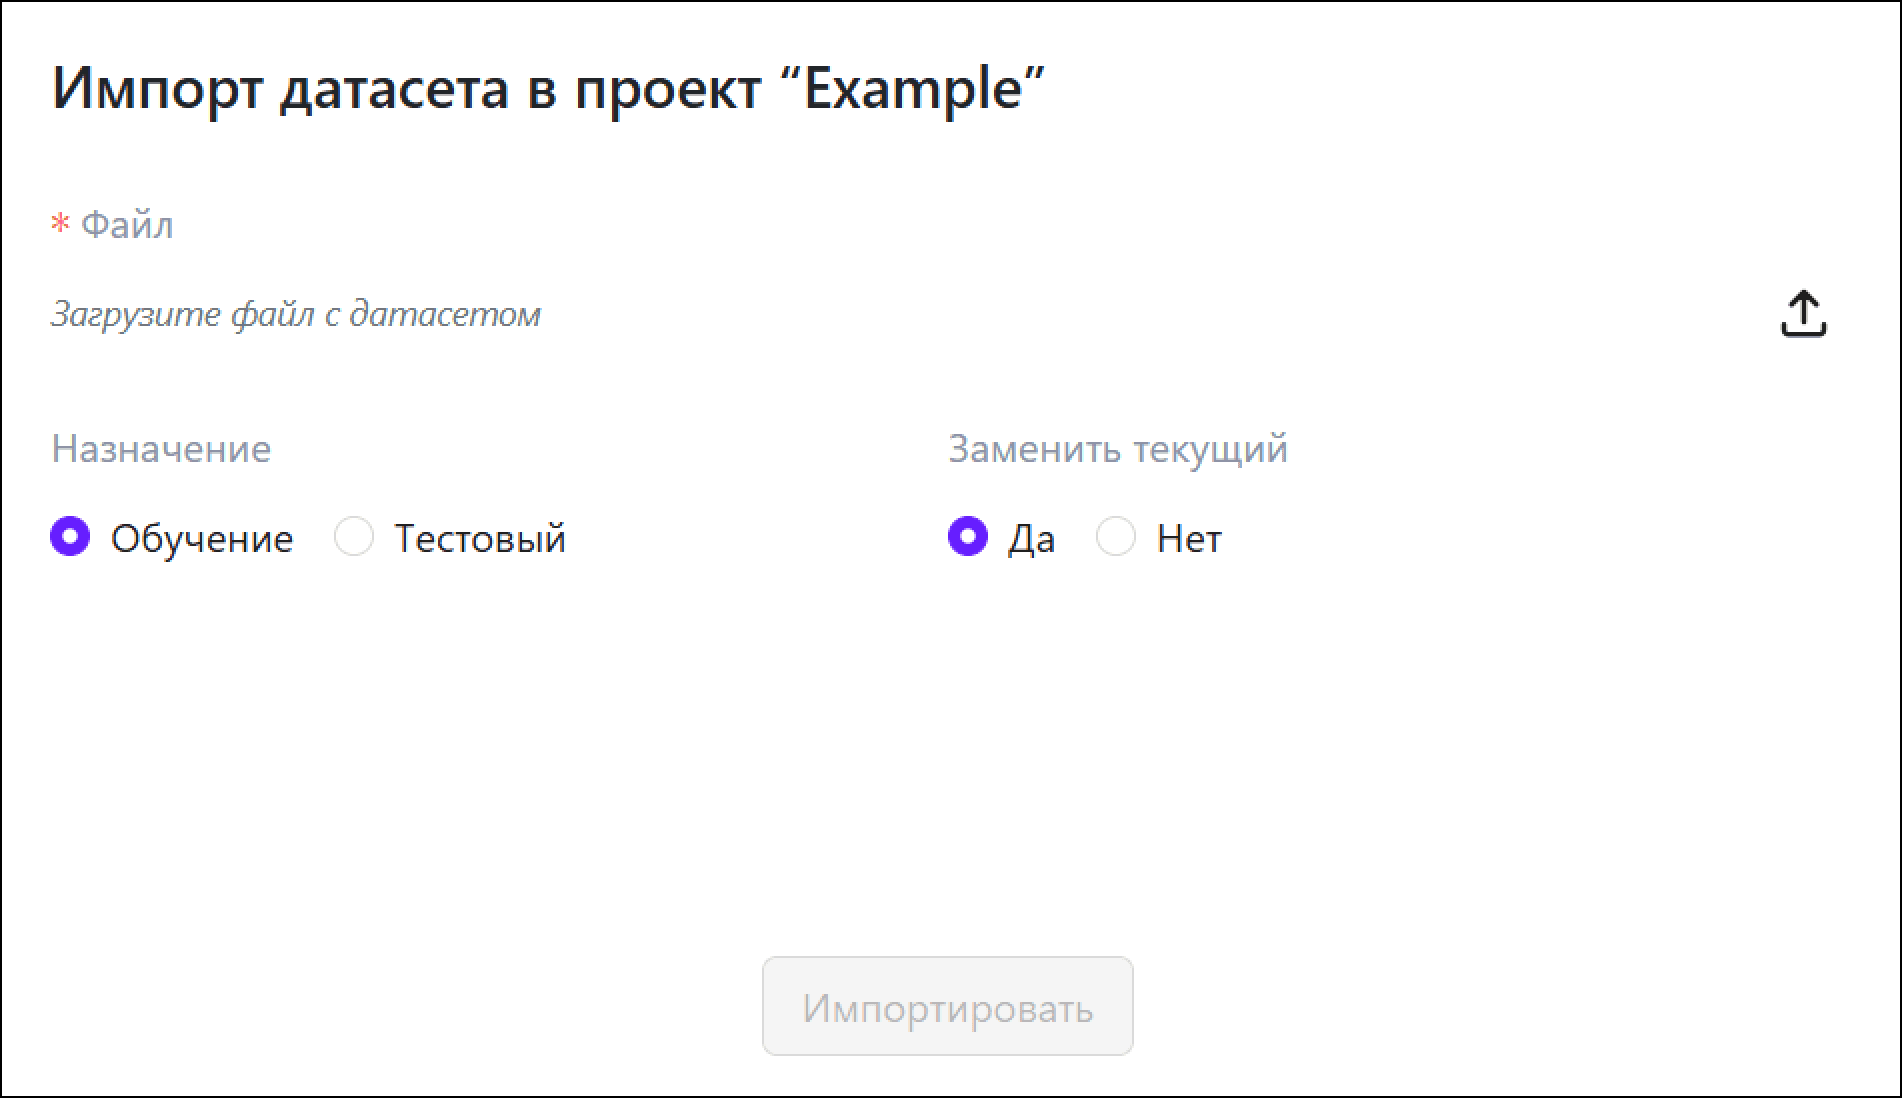Choose the Да radio button circle
Image resolution: width=1902 pixels, height=1098 pixels.
point(967,537)
